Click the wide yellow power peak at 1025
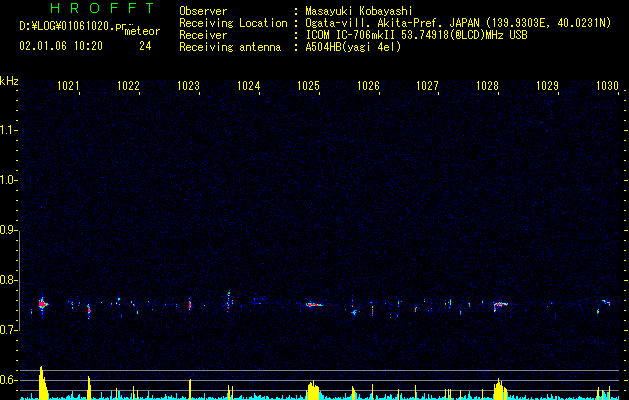 coord(313,390)
